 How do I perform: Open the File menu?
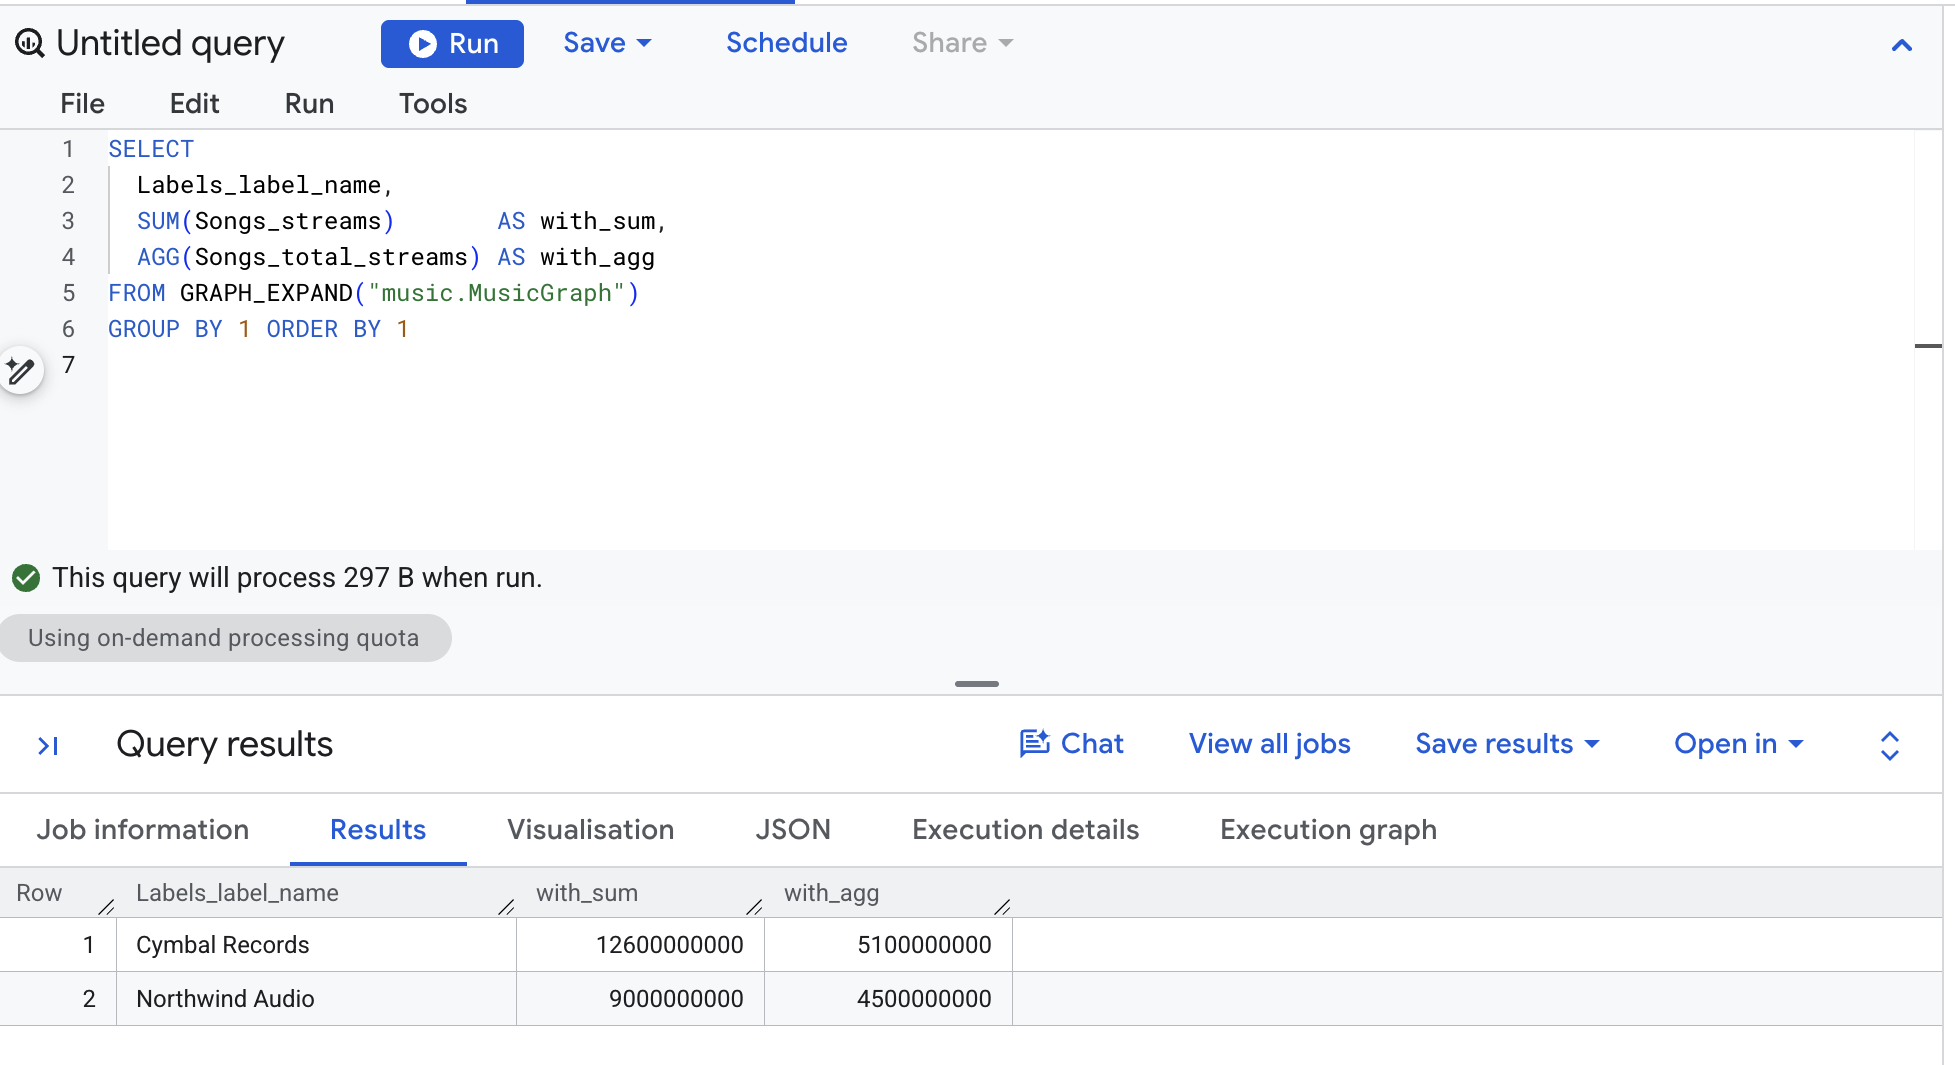click(x=82, y=104)
